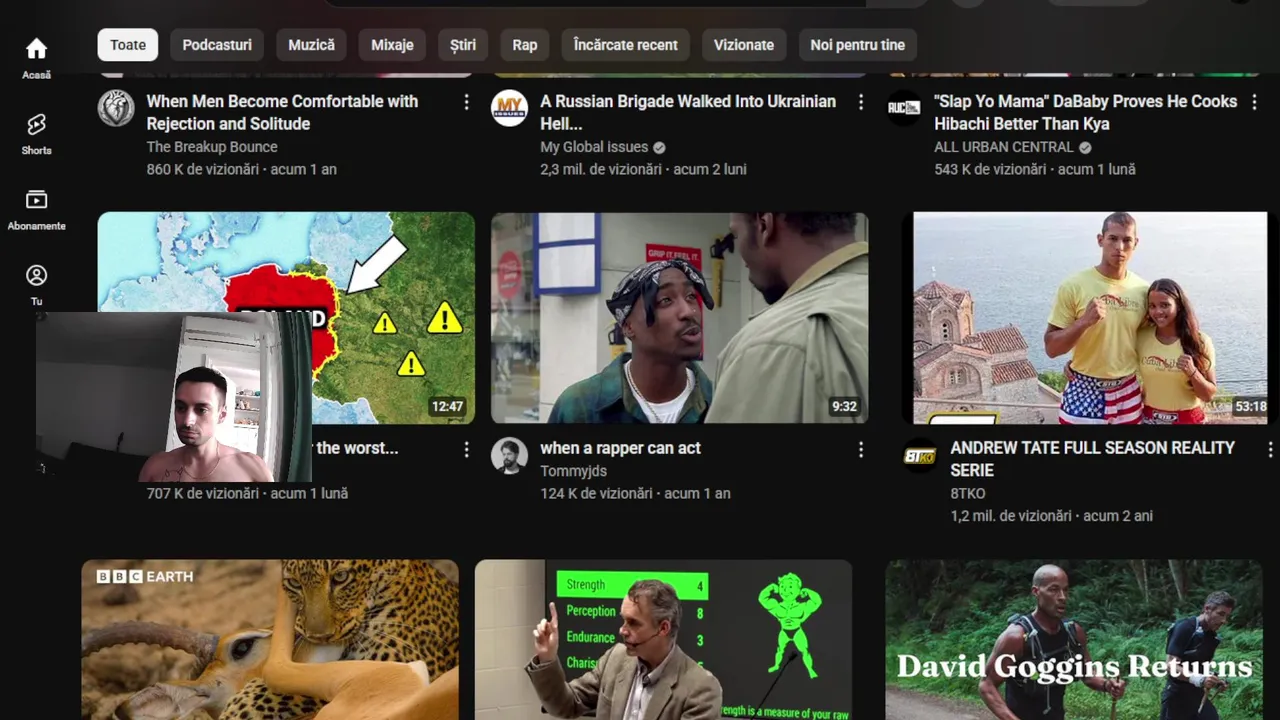Open ANDREW TATE FULL SEASON REALITY SERIE title
This screenshot has width=1280, height=720.
pos(1092,459)
